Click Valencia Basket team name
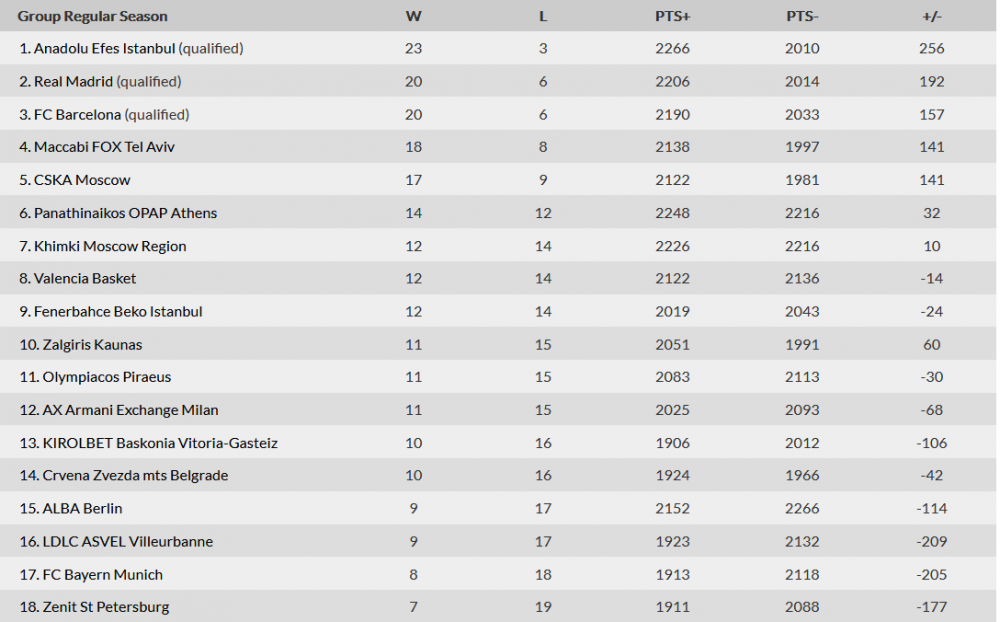 [85, 278]
